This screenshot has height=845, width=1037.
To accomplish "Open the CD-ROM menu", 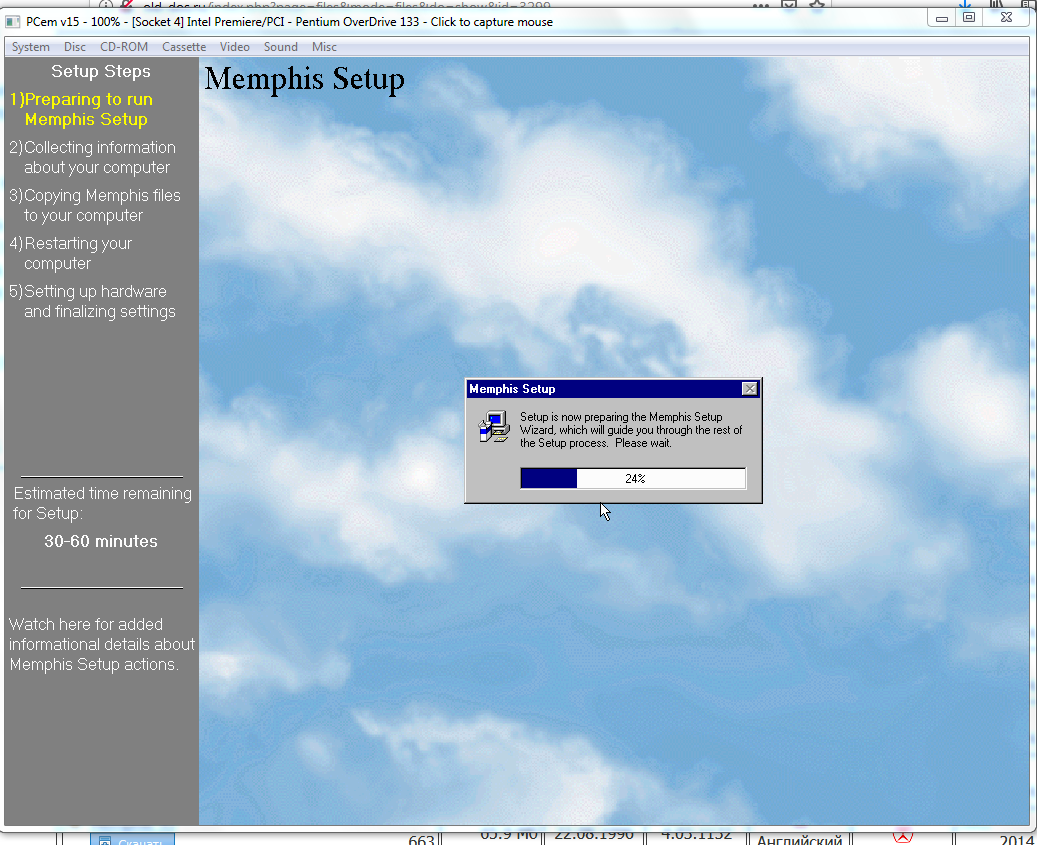I will pyautogui.click(x=124, y=47).
